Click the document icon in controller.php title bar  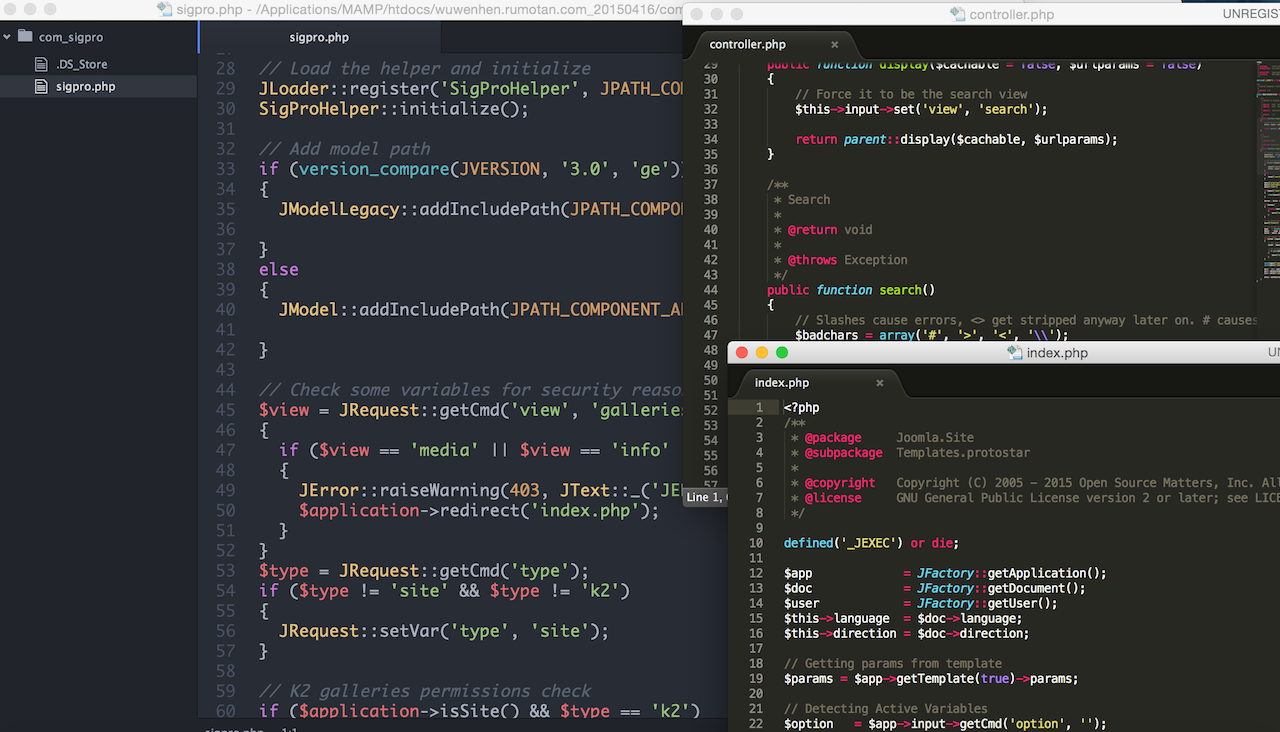point(958,14)
